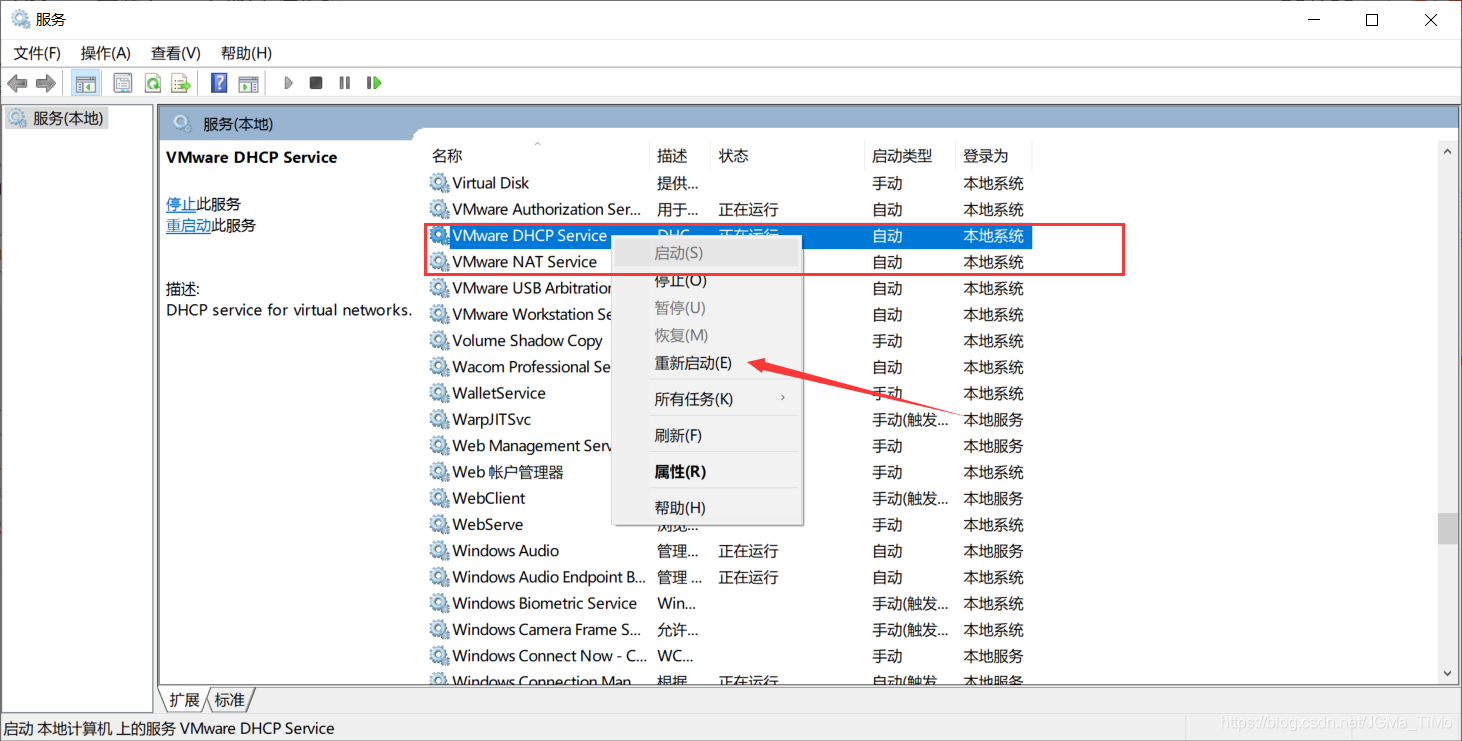
Task: Click the Forward arrow in the toolbar
Action: point(45,83)
